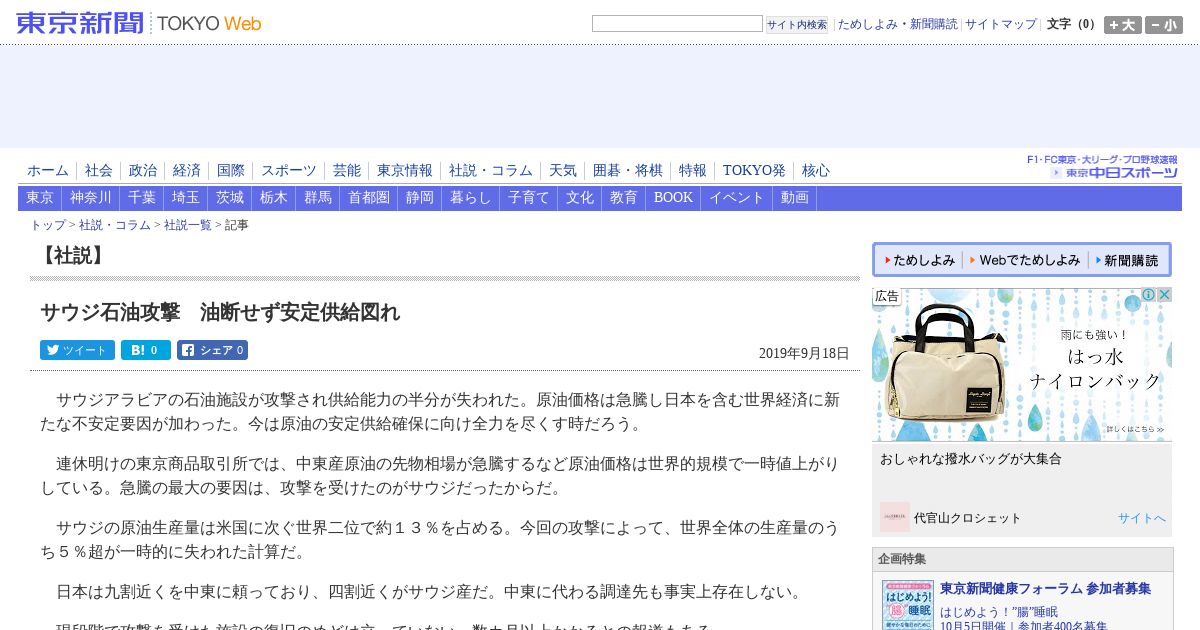Select the 栃木 regional tab
This screenshot has width=1200, height=630.
[x=274, y=198]
